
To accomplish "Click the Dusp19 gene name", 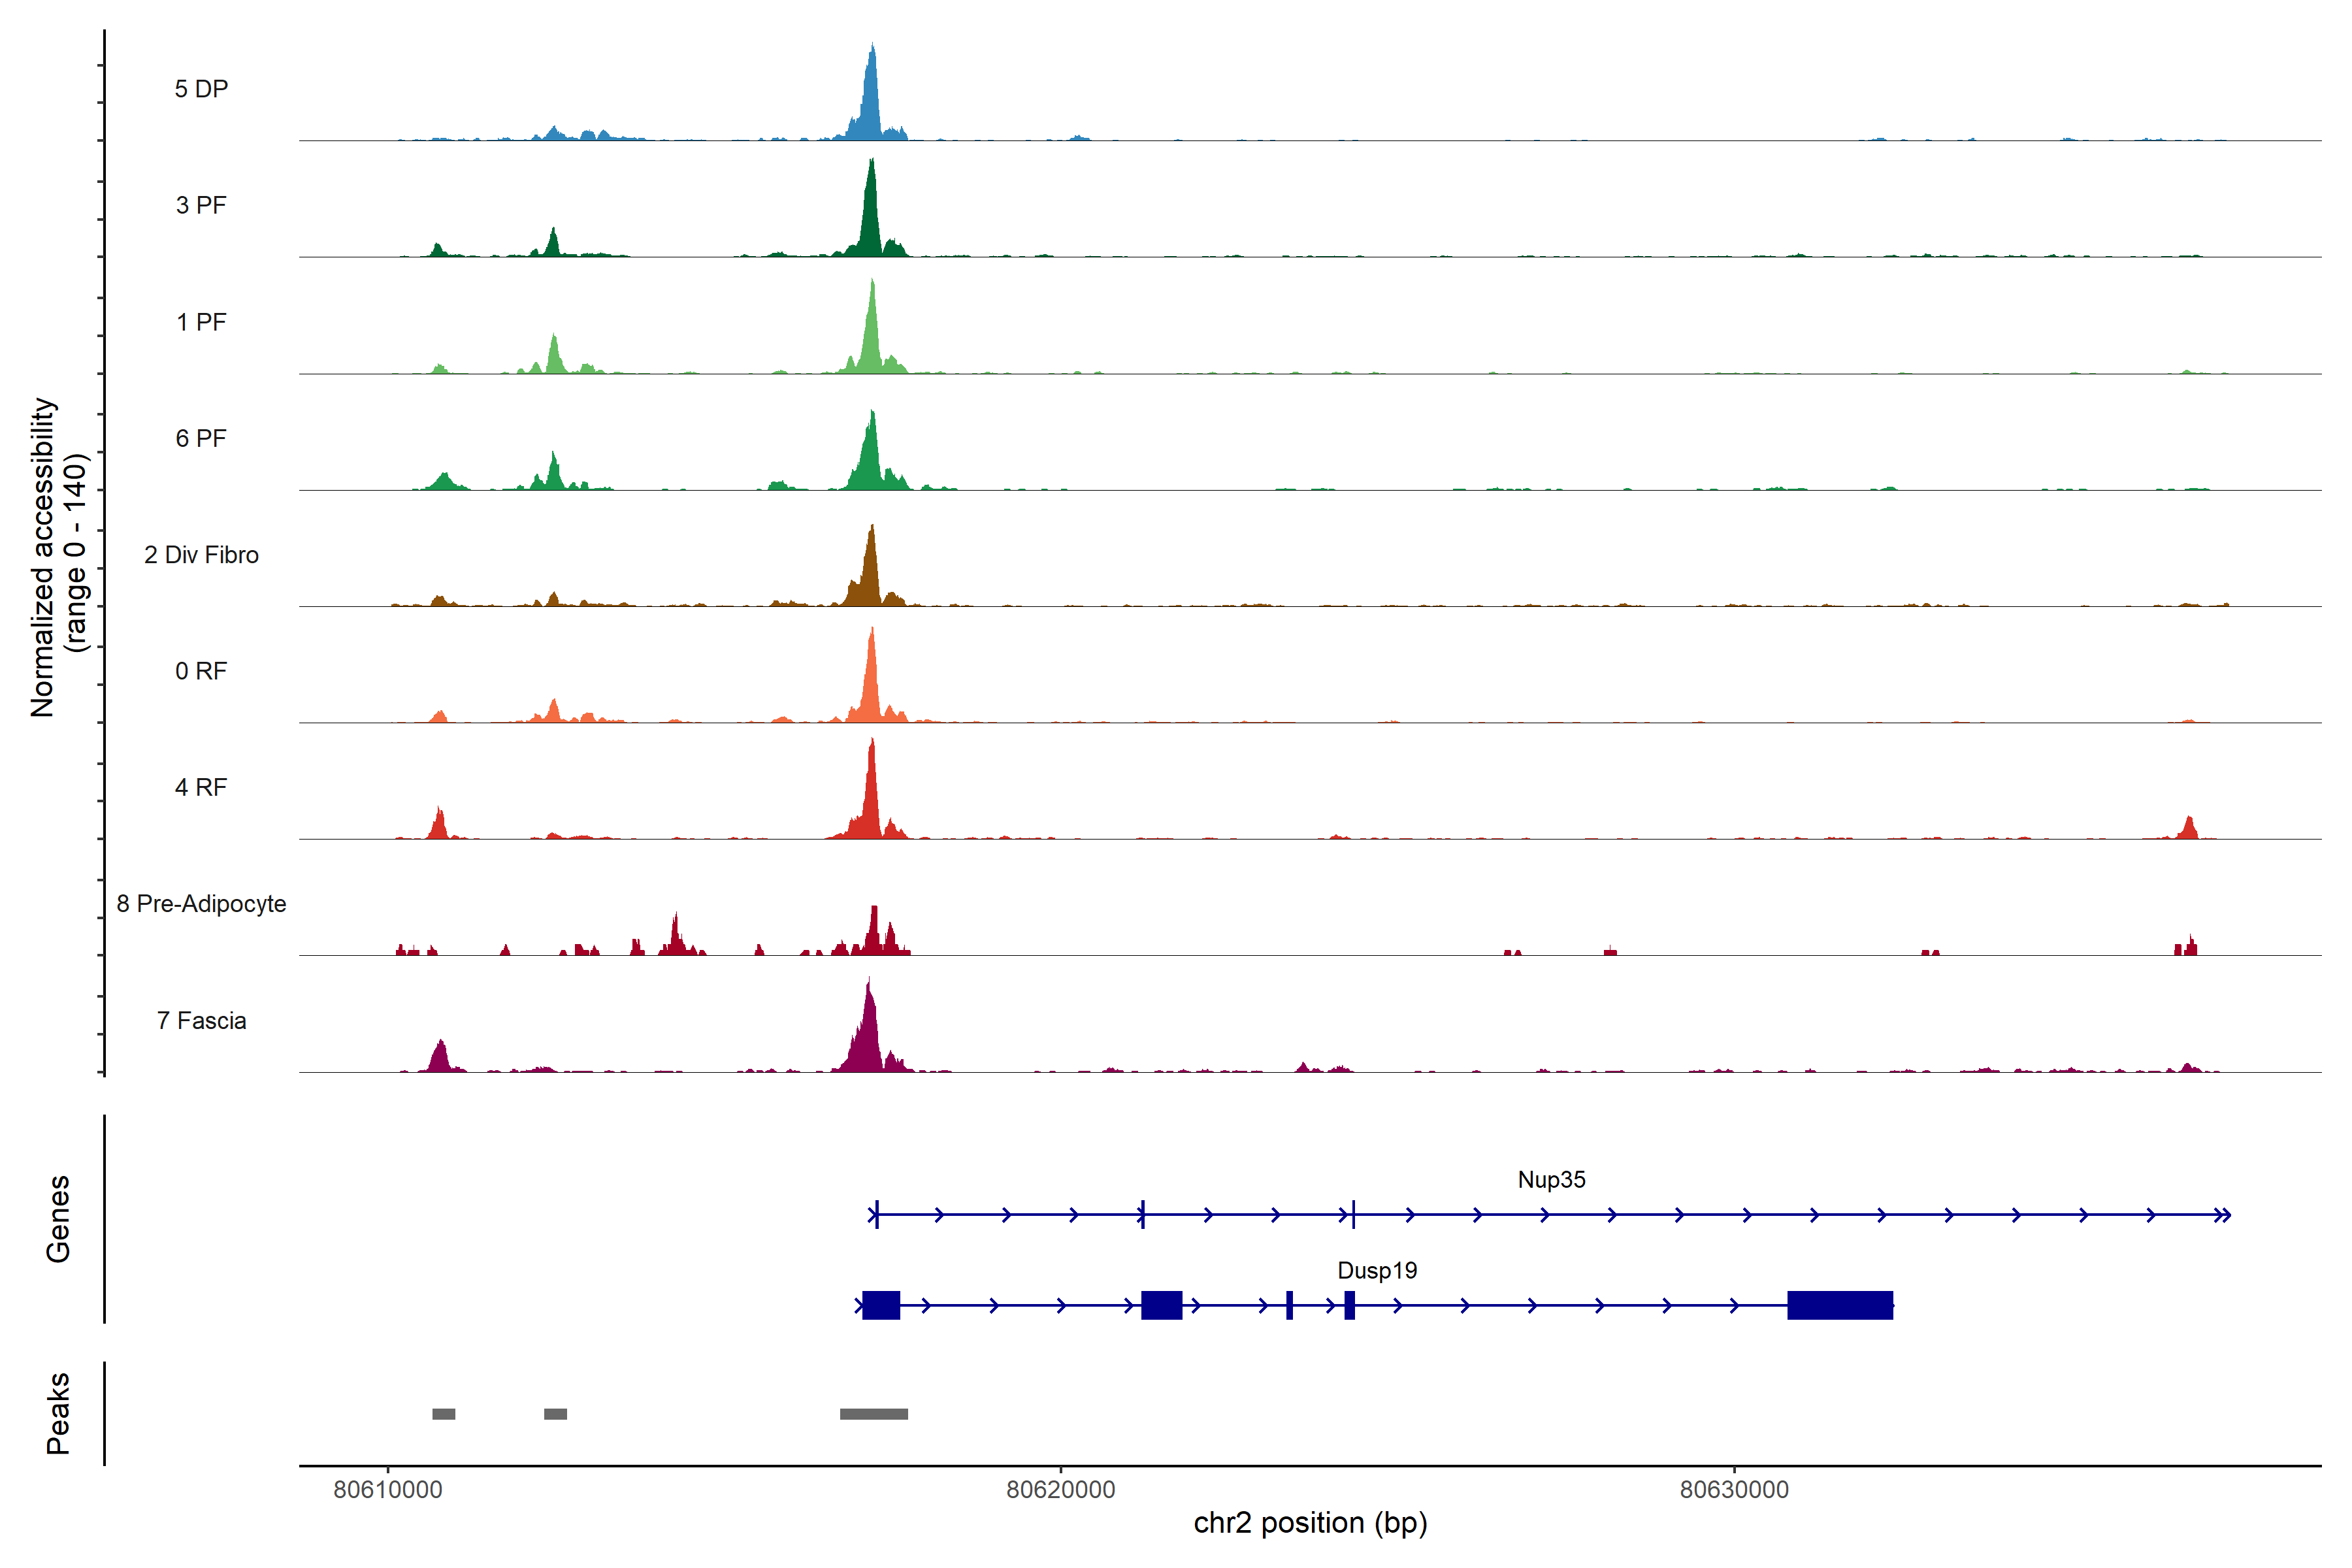I will pos(1377,1271).
